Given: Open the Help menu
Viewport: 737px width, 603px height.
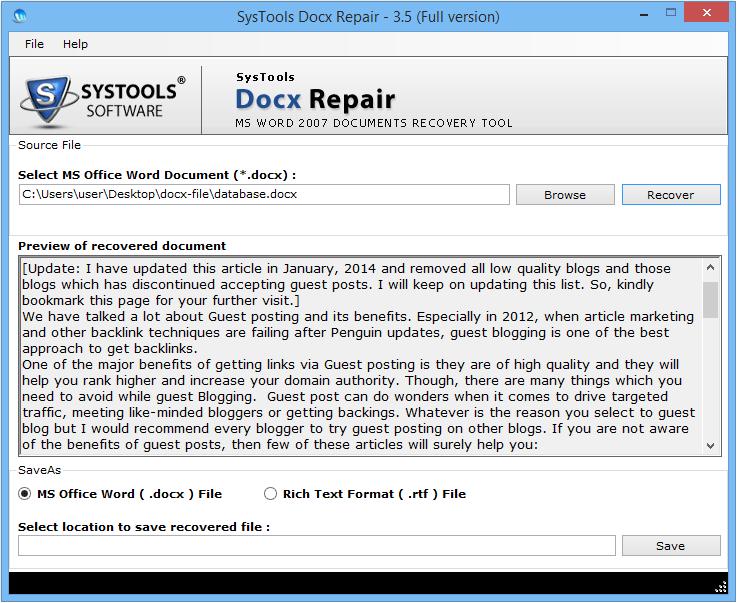Looking at the screenshot, I should [x=75, y=44].
